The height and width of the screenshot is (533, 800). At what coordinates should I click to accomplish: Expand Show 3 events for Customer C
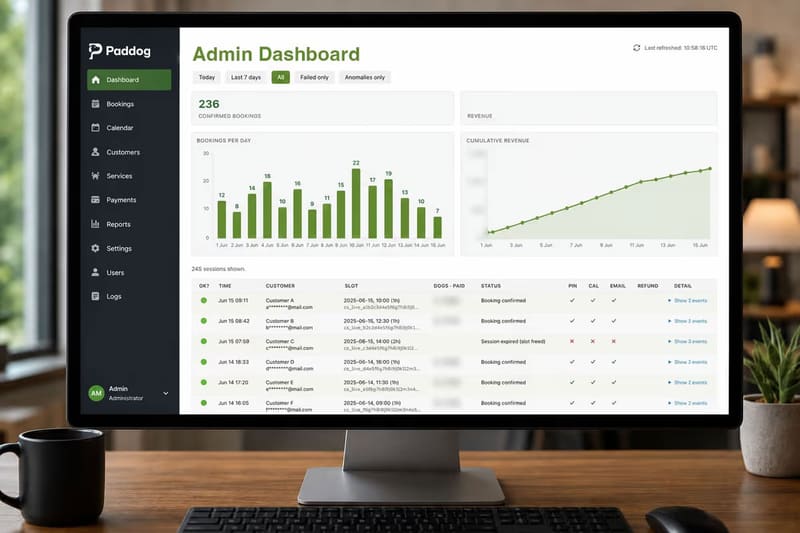(688, 341)
